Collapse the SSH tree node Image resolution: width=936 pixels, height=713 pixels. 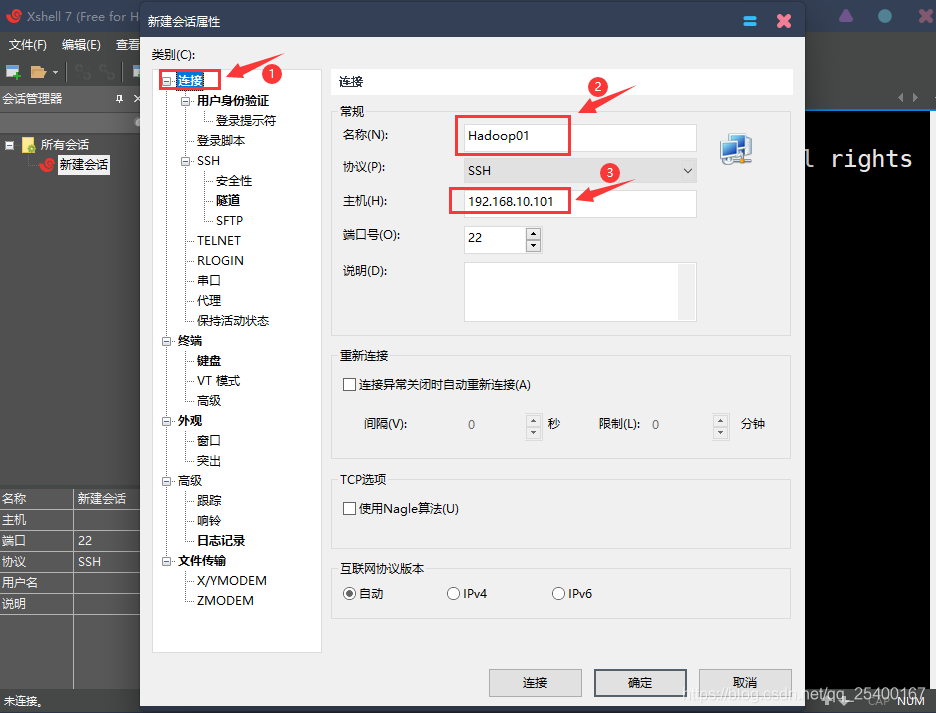[x=186, y=161]
